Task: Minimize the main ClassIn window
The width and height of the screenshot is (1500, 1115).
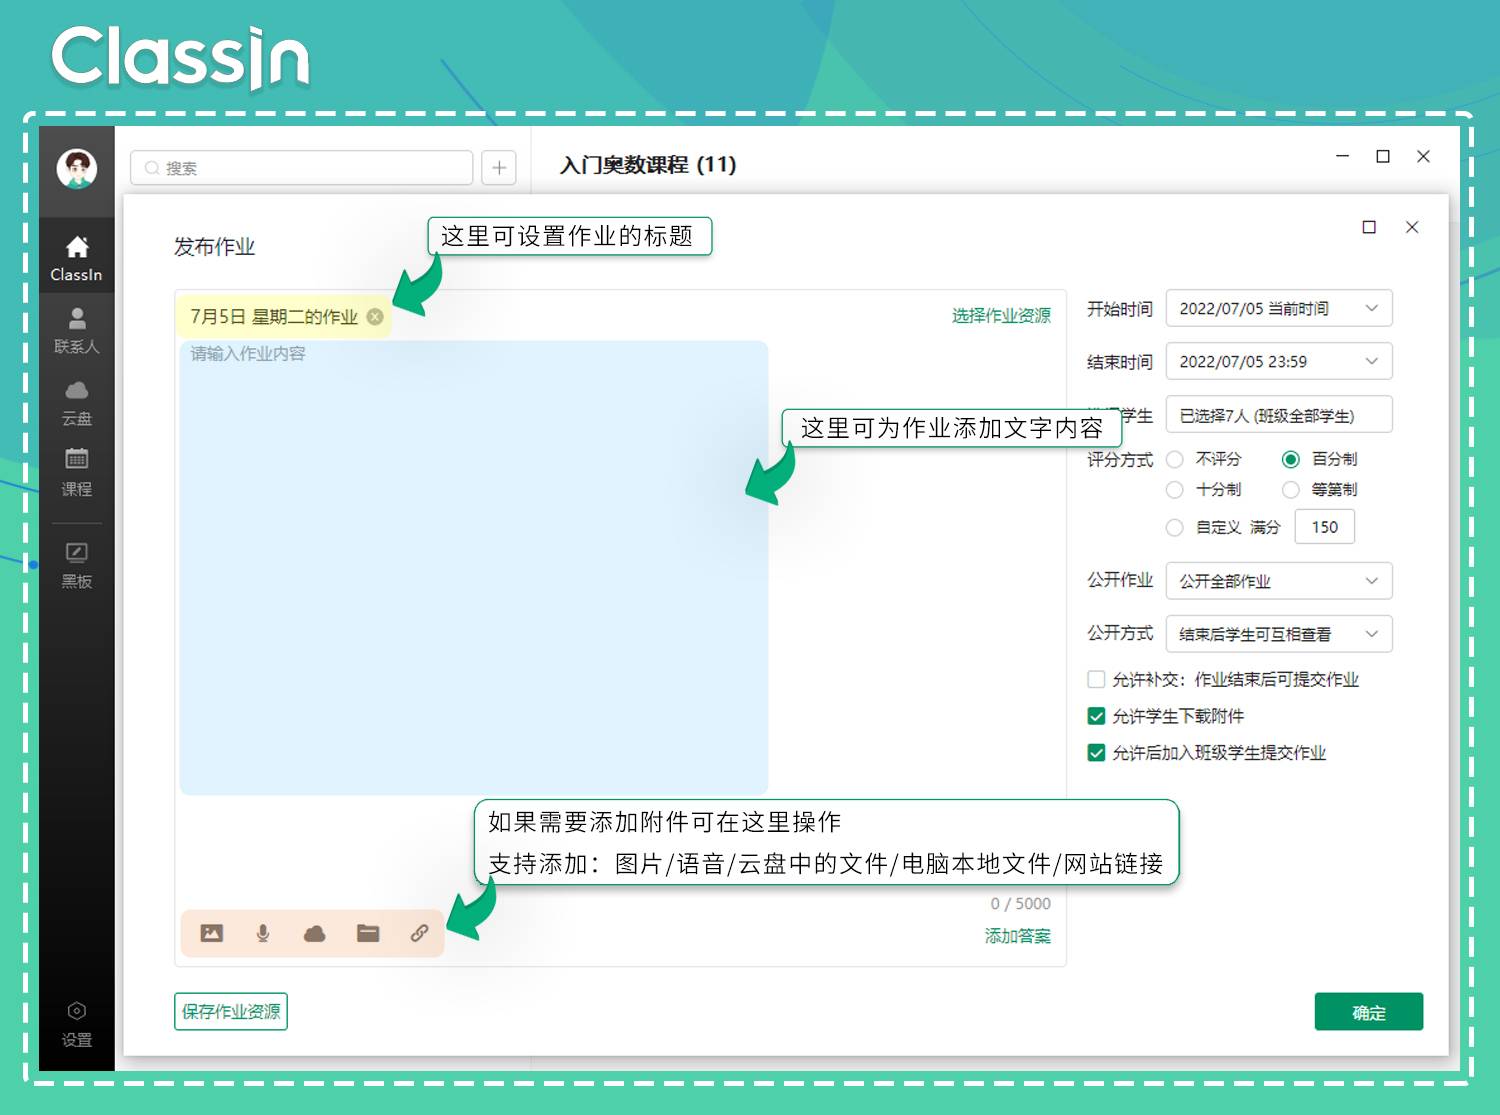Action: coord(1343,156)
